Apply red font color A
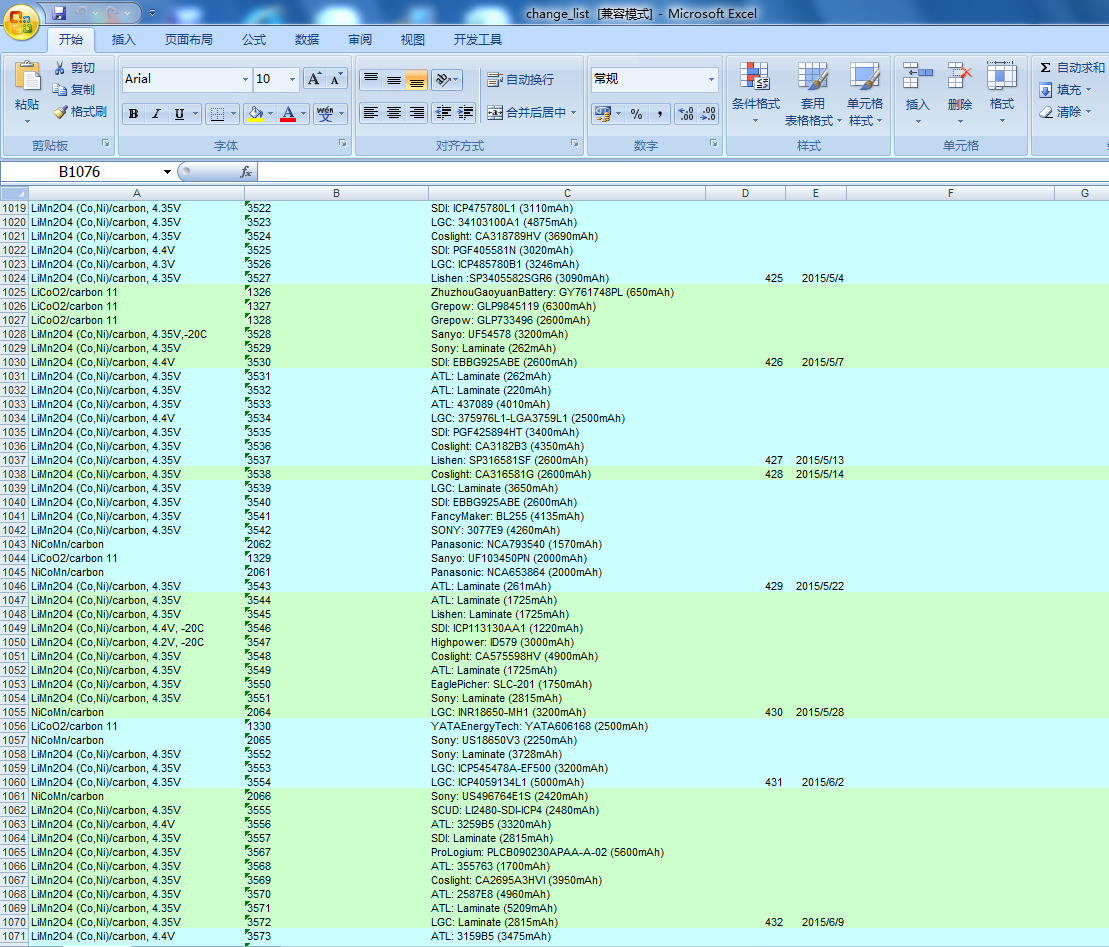The height and width of the screenshot is (947, 1109). pos(288,113)
